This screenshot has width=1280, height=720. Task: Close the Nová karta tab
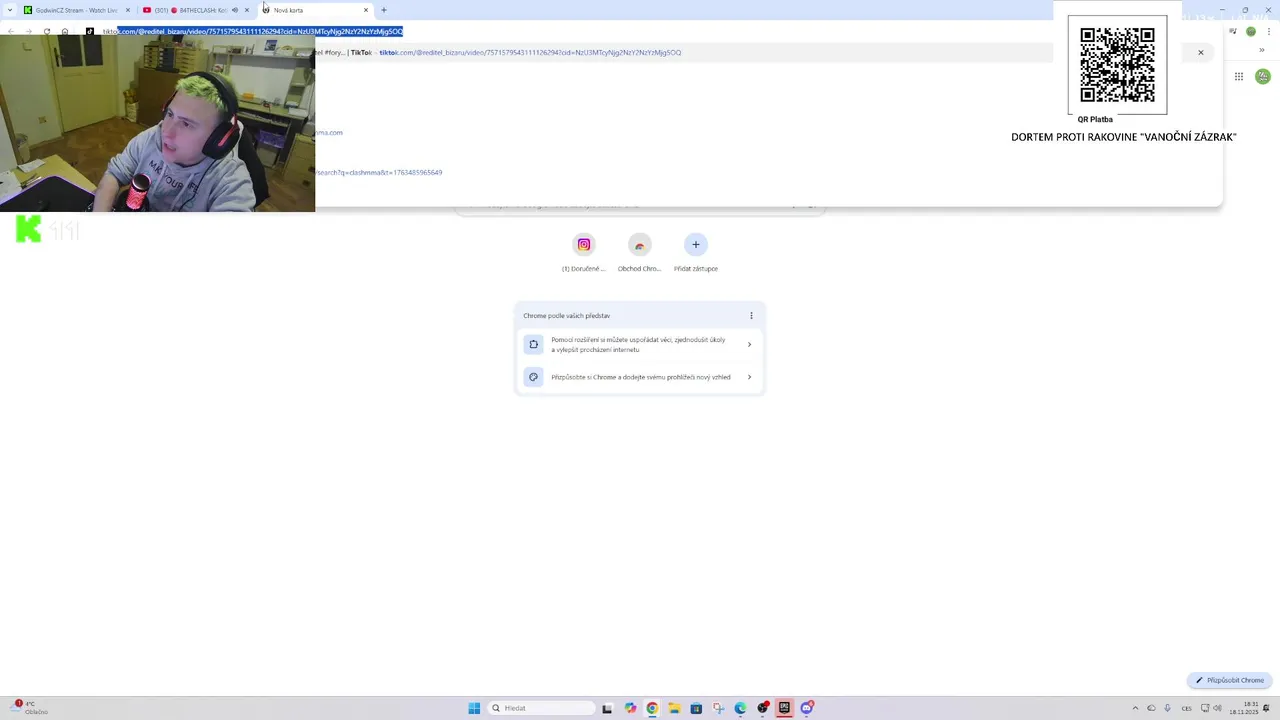[x=366, y=10]
